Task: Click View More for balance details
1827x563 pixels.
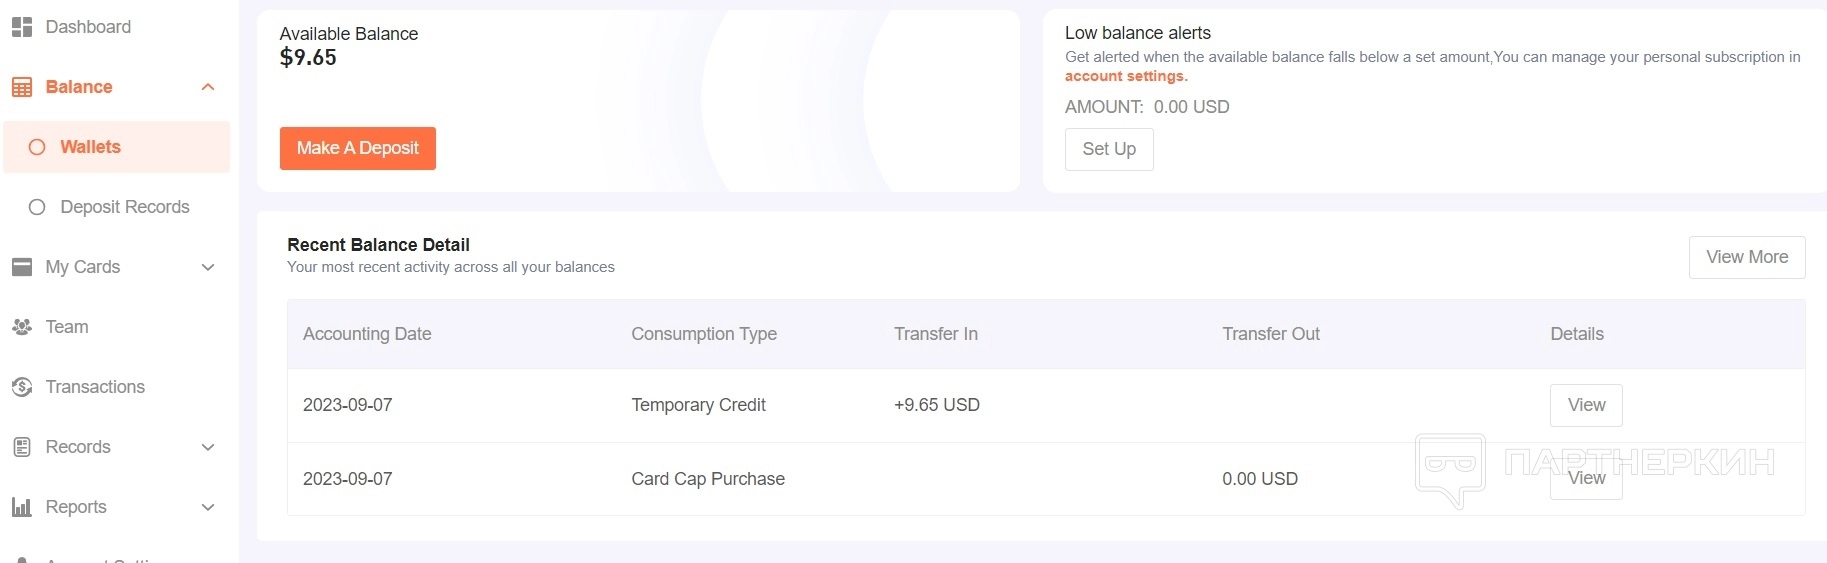Action: tap(1746, 257)
